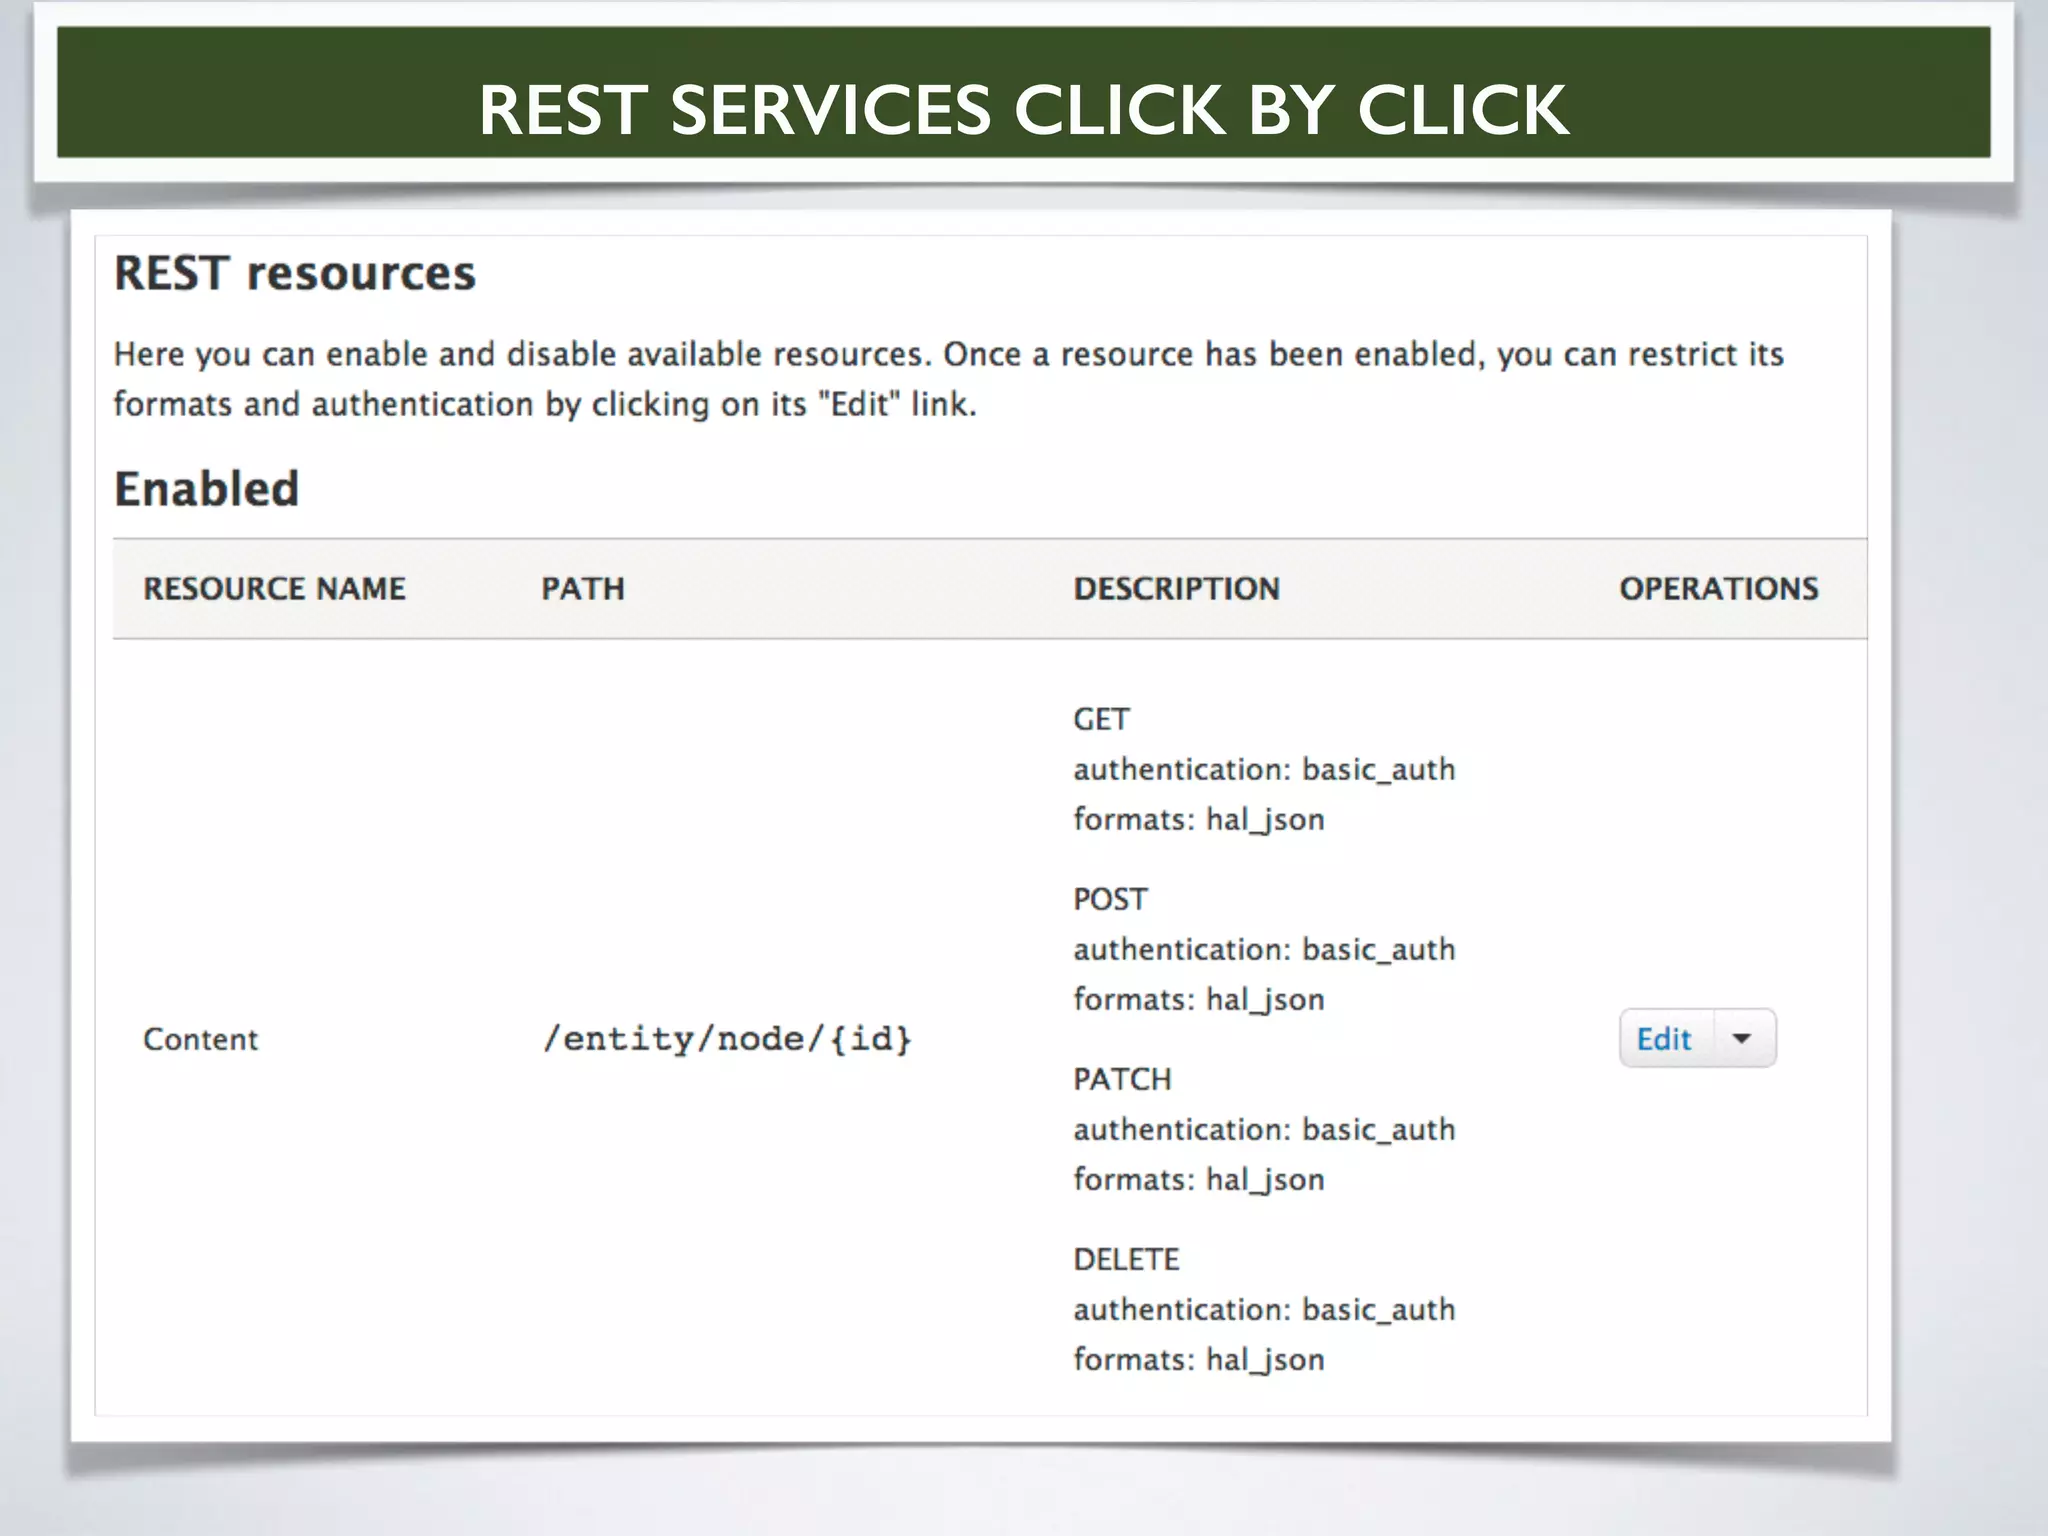This screenshot has width=2048, height=1536.
Task: Click formats: hal_json under PATCH
Action: [1199, 1180]
